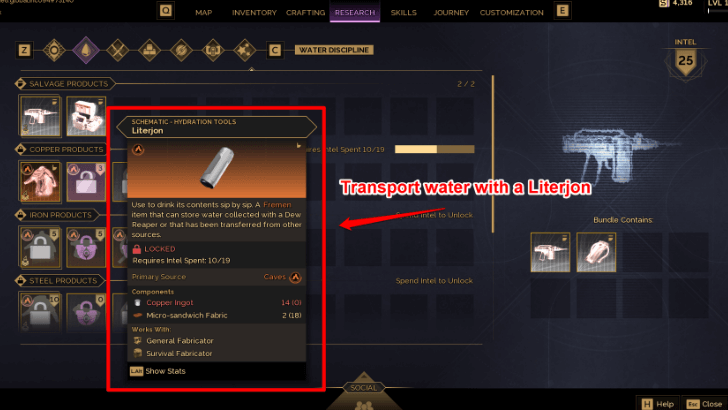The width and height of the screenshot is (728, 410).
Task: Click the purple locked Steel Products item
Action: [86, 312]
